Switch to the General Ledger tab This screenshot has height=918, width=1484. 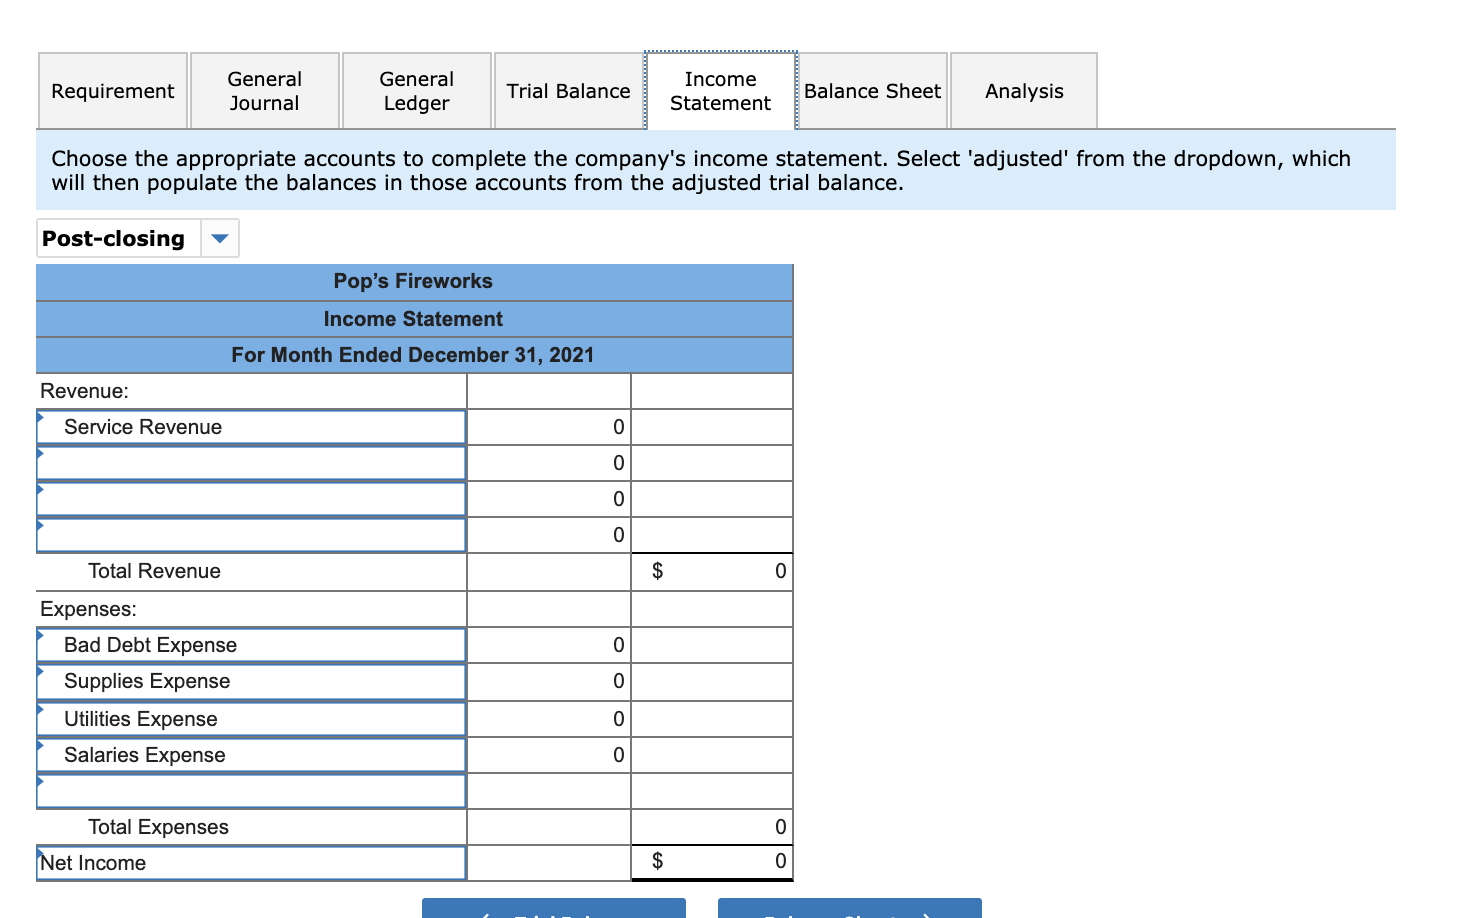[x=416, y=90]
